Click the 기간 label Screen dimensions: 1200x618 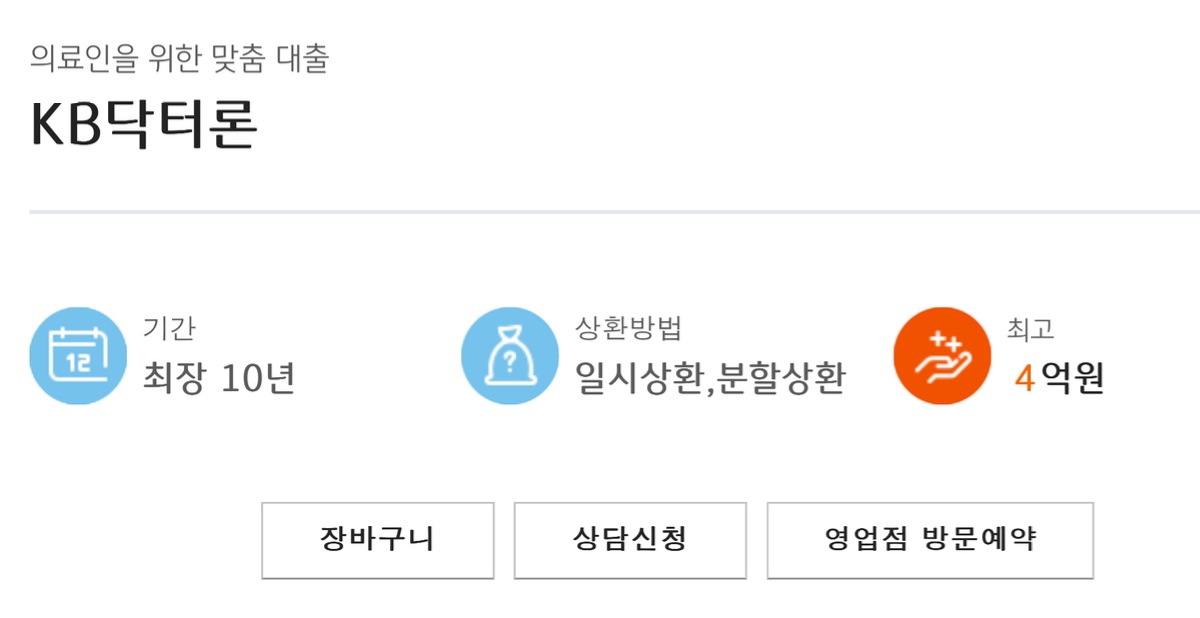pyautogui.click(x=168, y=328)
